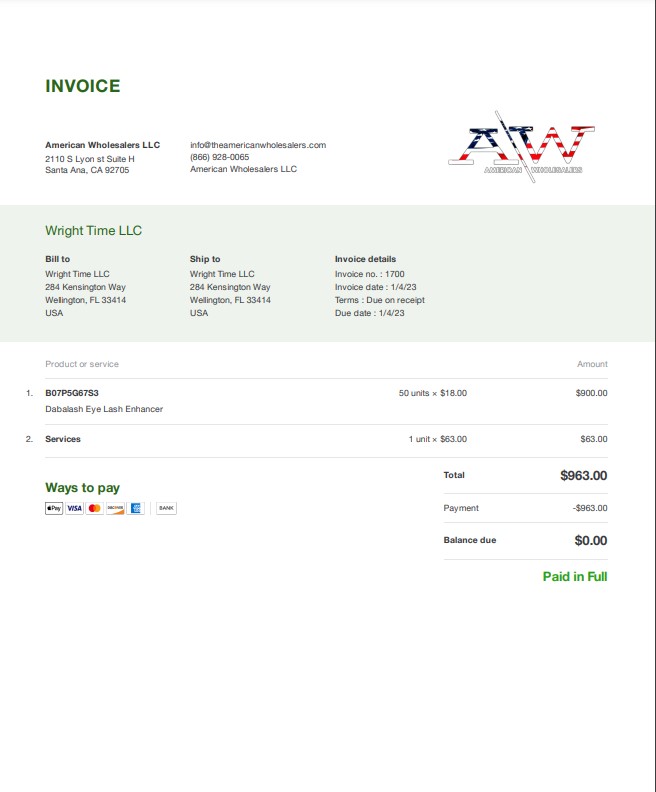656x792 pixels.
Task: Click product code B07P5G67S3
Action: coord(72,393)
